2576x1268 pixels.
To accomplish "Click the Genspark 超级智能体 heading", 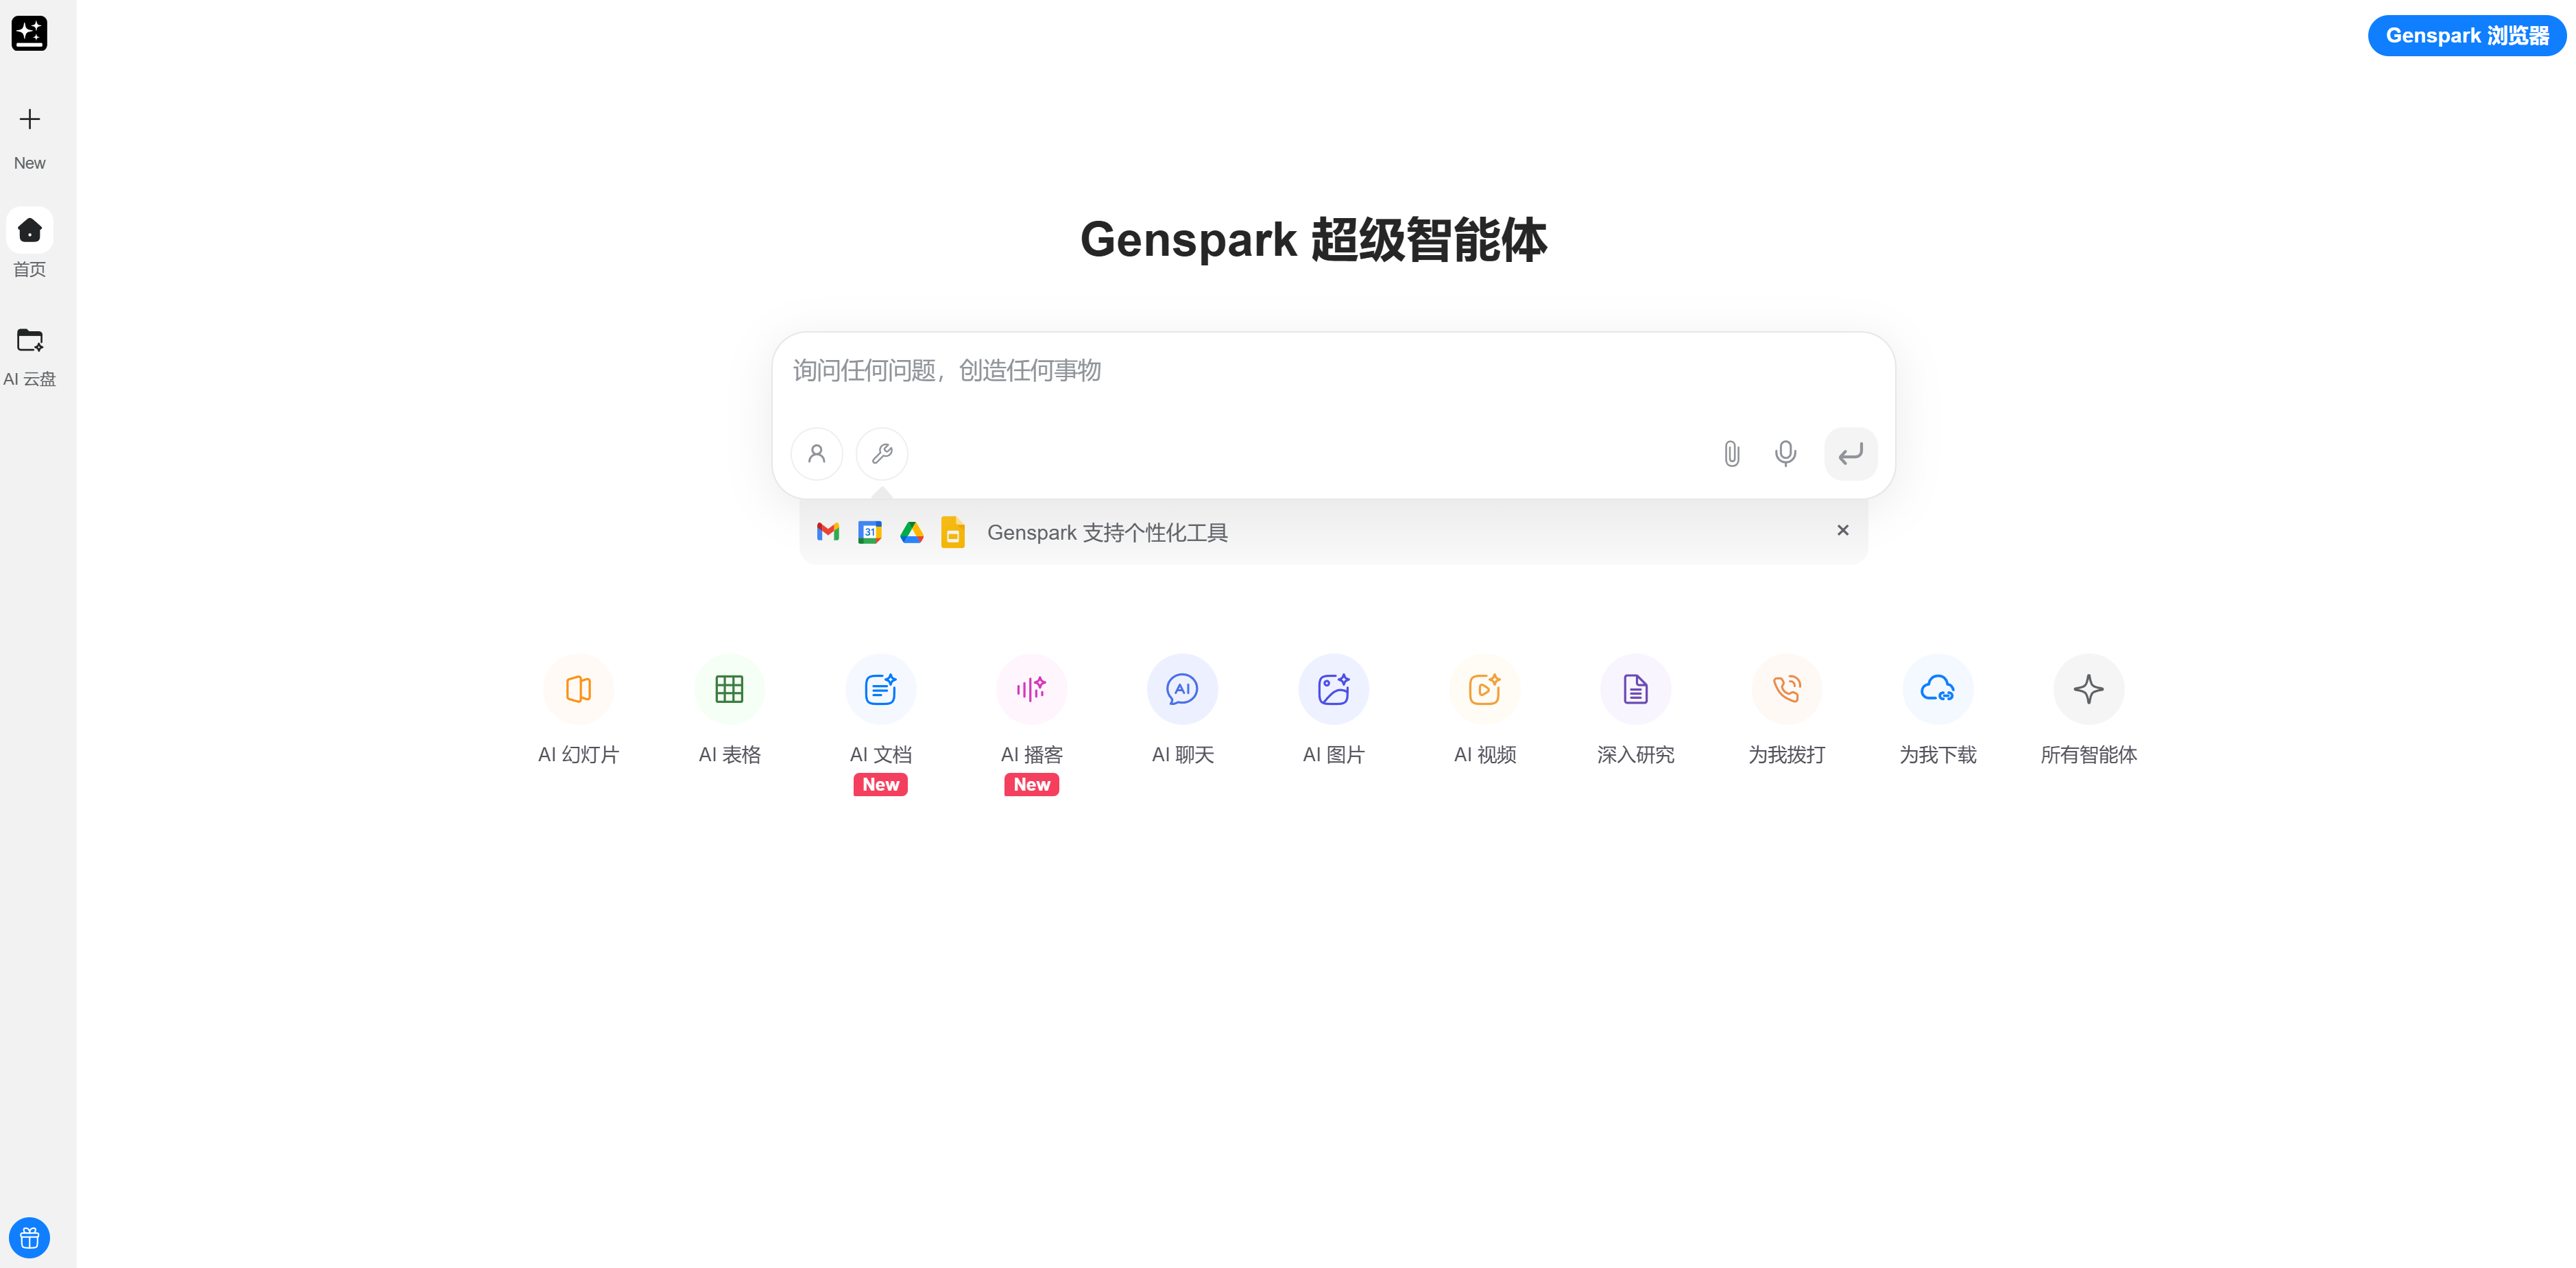I will 1313,240.
